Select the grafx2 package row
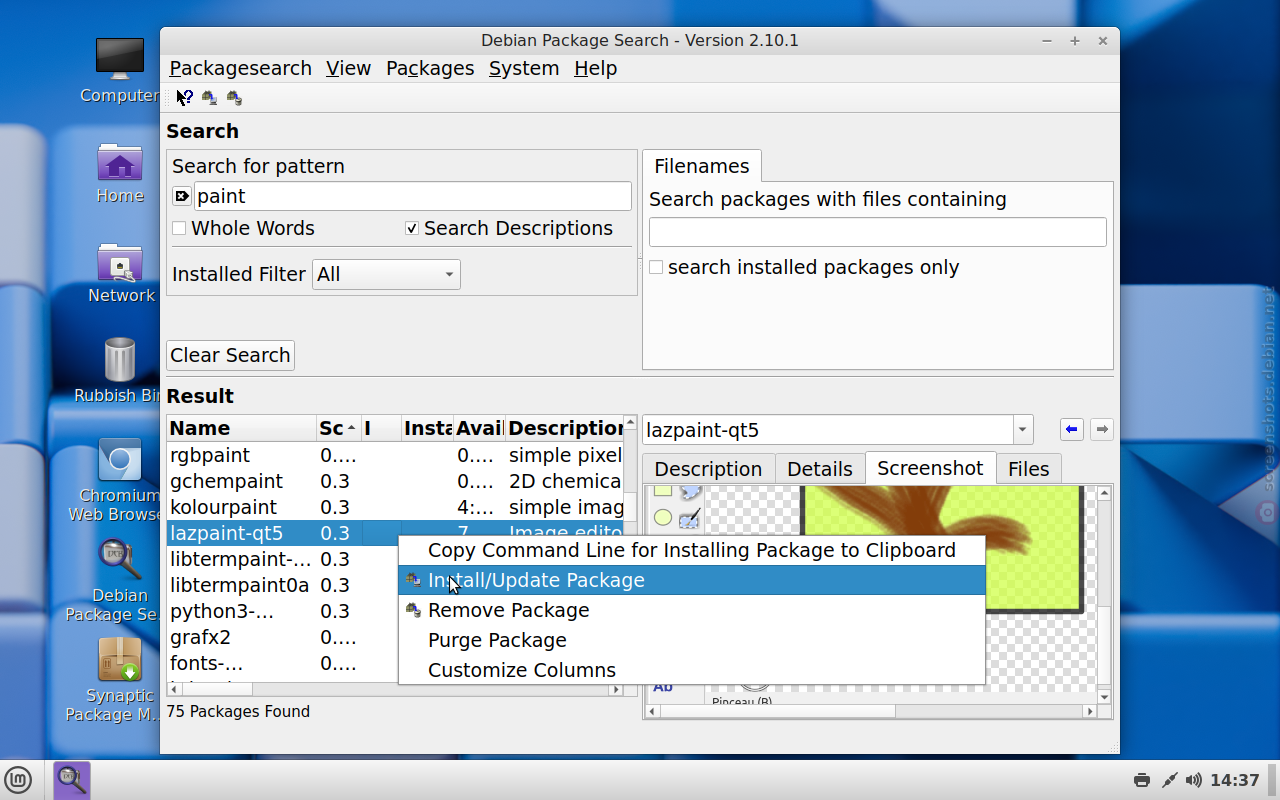 click(x=282, y=637)
